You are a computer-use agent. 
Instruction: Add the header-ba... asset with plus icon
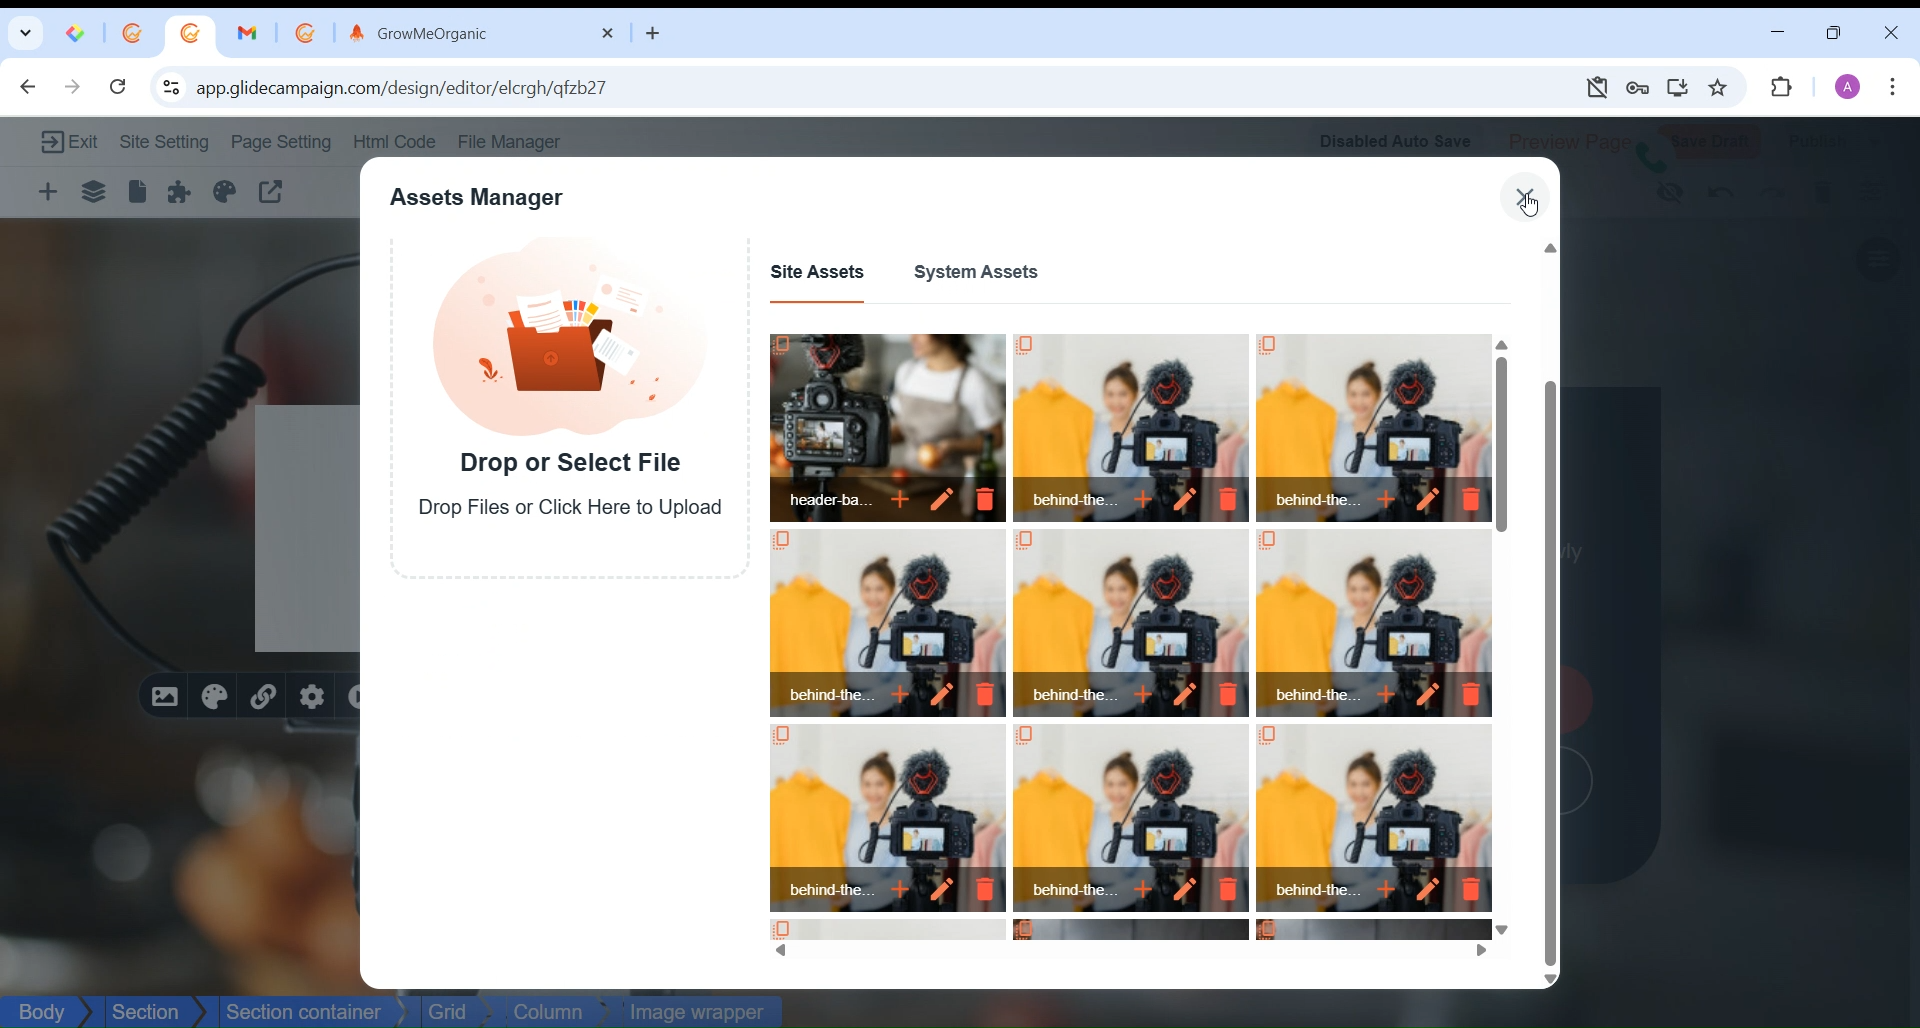click(x=900, y=500)
